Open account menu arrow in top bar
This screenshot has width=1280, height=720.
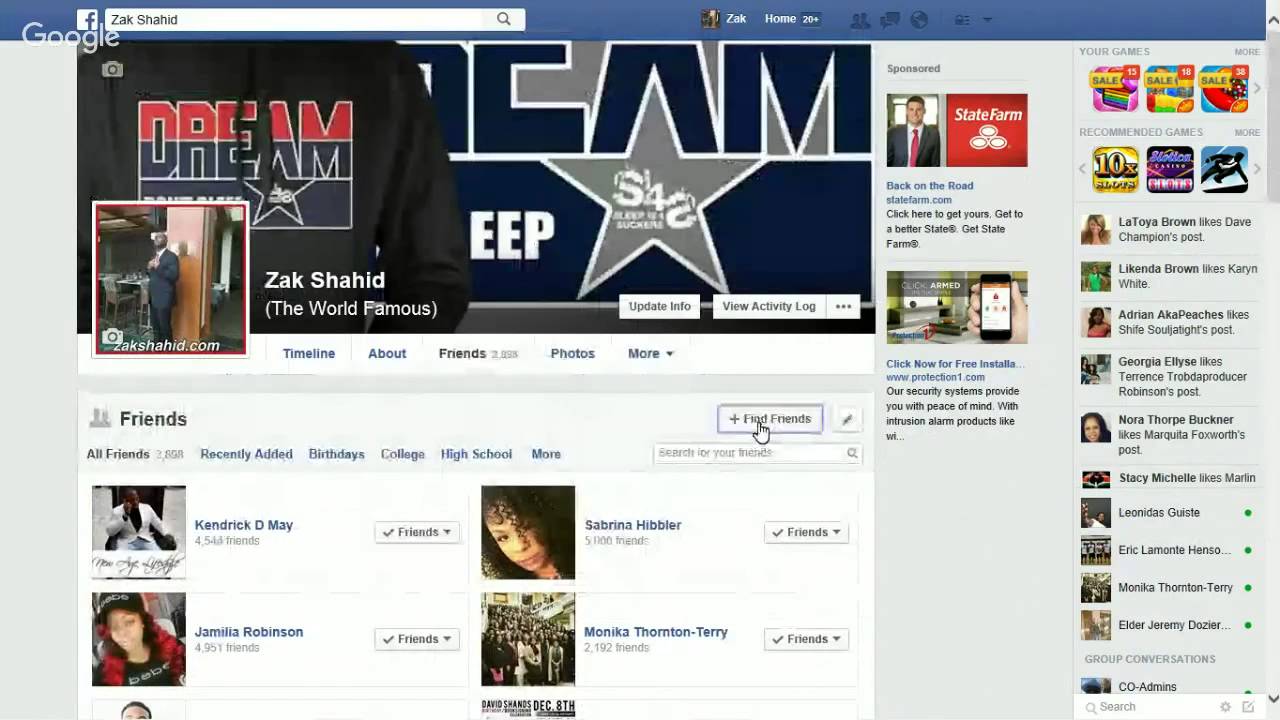[988, 20]
